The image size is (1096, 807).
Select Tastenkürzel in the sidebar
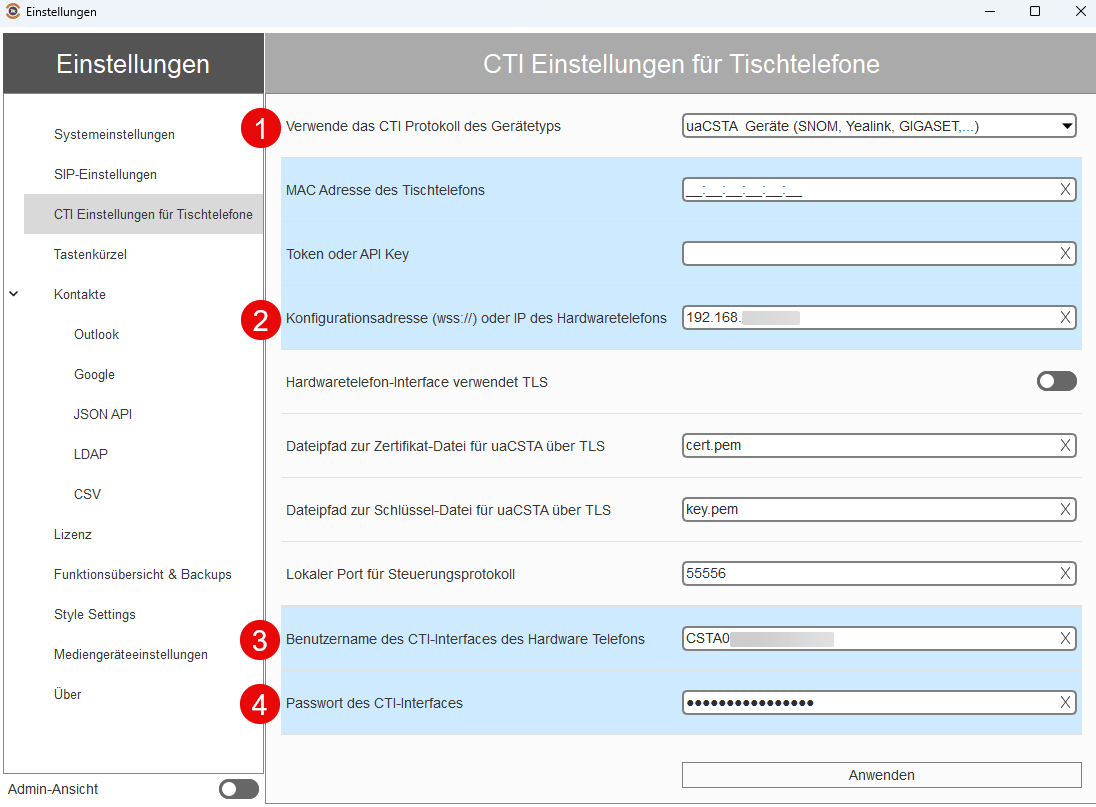click(90, 254)
